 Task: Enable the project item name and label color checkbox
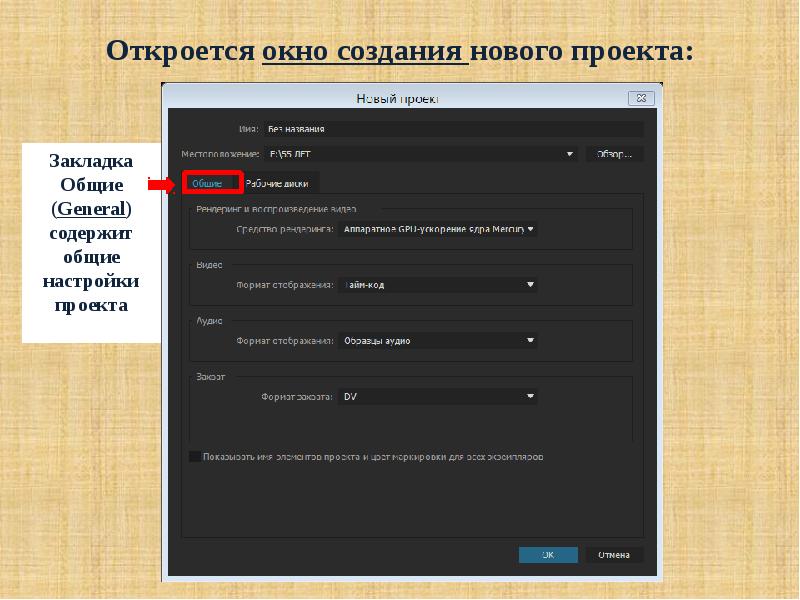tap(194, 456)
